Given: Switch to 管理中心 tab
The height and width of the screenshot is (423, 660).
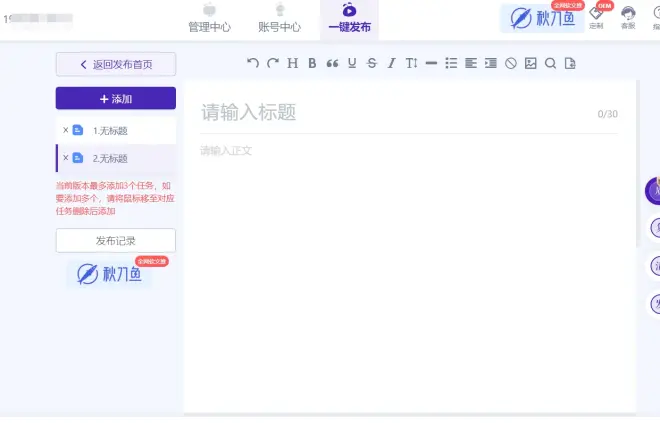Looking at the screenshot, I should [x=209, y=19].
